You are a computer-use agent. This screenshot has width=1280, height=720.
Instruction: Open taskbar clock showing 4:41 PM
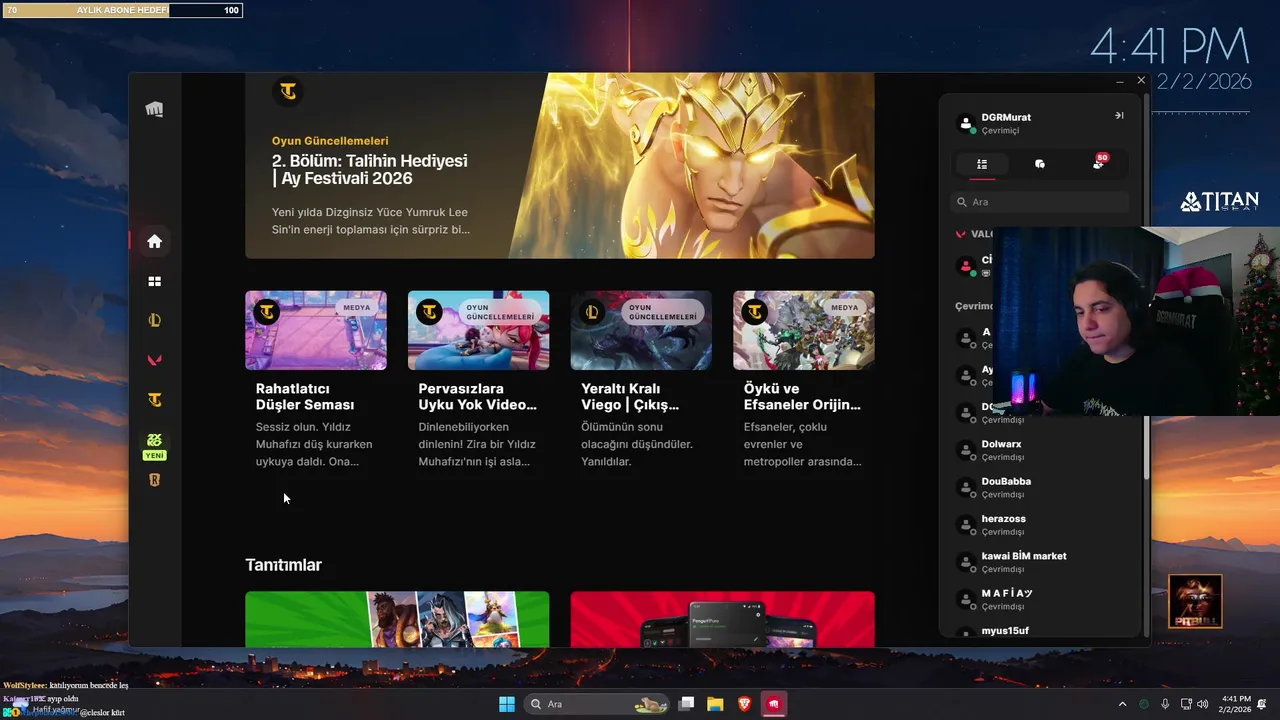[x=1236, y=704]
